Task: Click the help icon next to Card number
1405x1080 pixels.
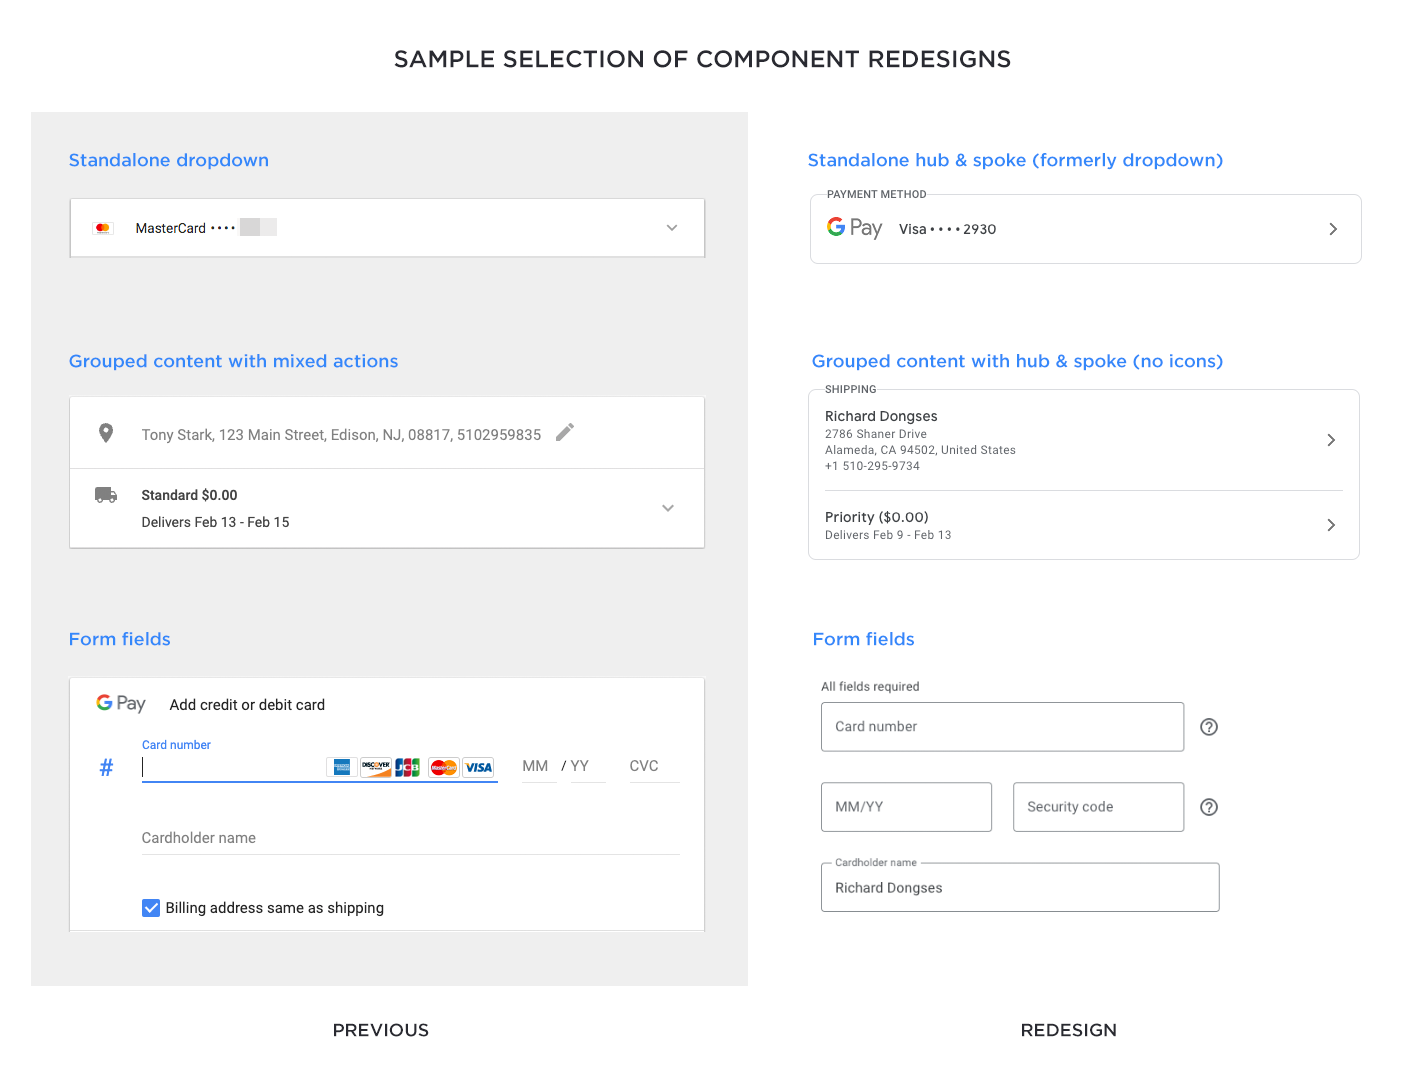Action: click(1209, 727)
